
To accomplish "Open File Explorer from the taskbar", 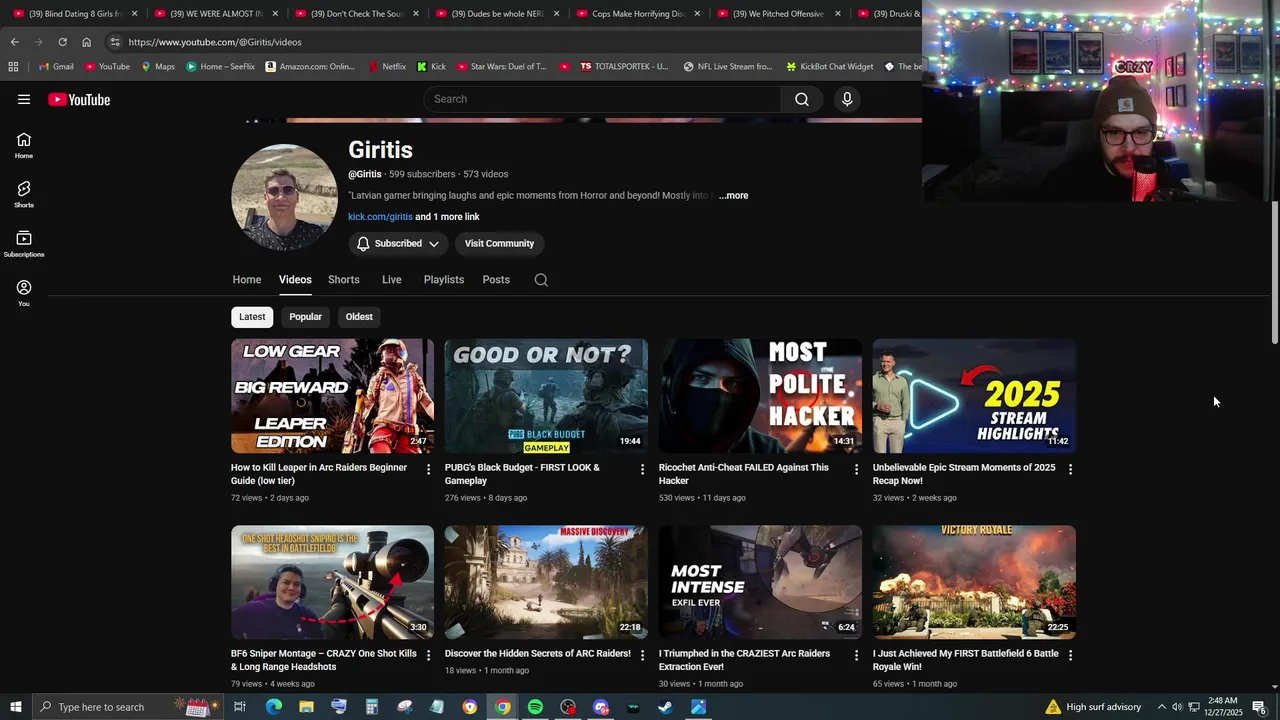I will pos(306,707).
